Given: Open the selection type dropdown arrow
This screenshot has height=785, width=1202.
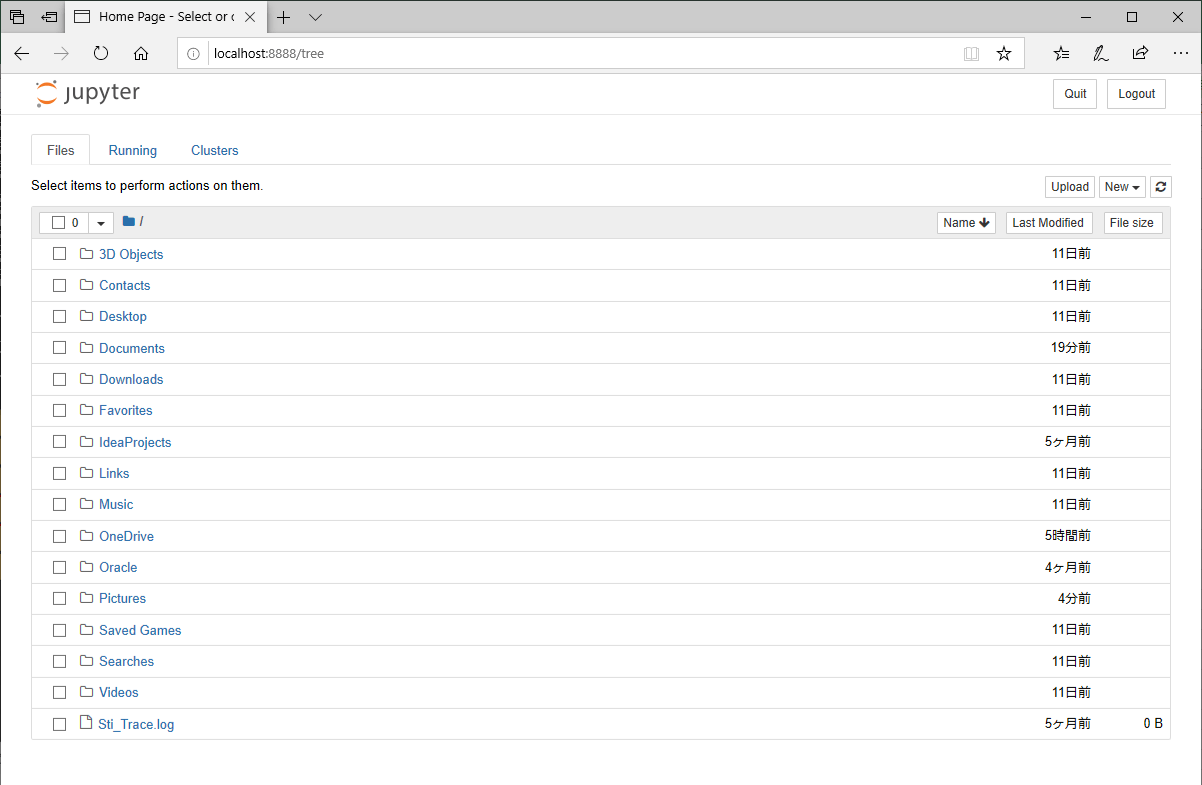Looking at the screenshot, I should pyautogui.click(x=101, y=223).
